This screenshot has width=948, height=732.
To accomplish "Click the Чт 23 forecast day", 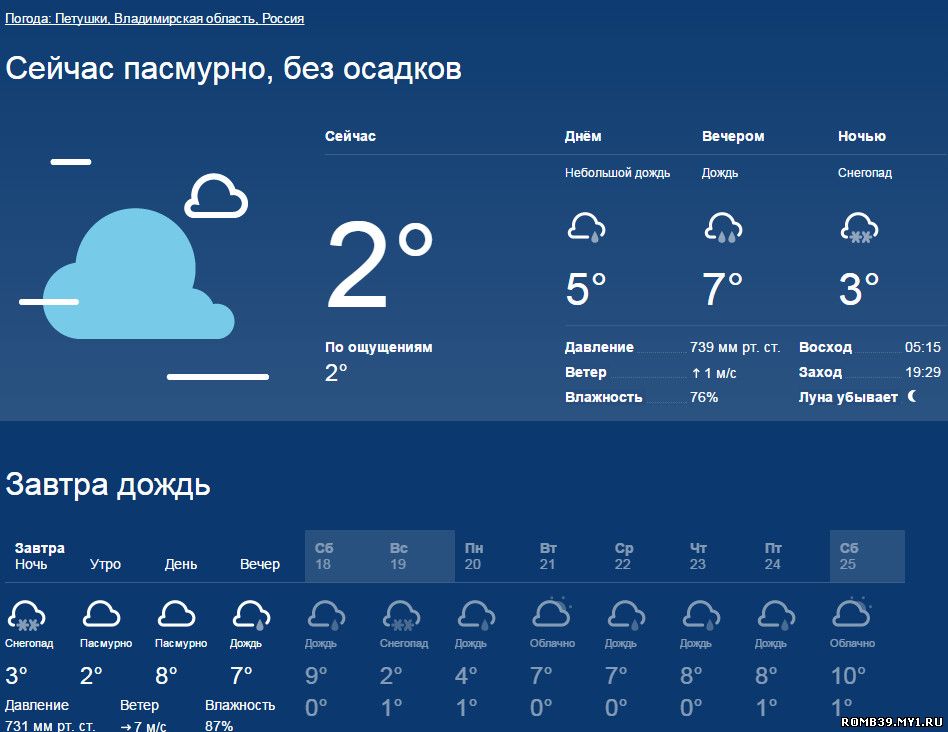I will pos(698,556).
